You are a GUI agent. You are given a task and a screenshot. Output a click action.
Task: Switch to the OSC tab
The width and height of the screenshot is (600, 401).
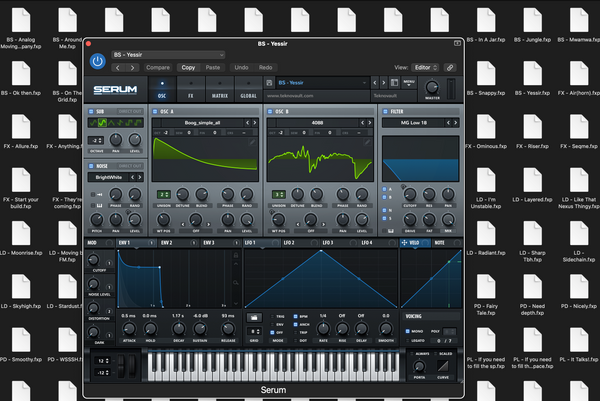tap(162, 89)
